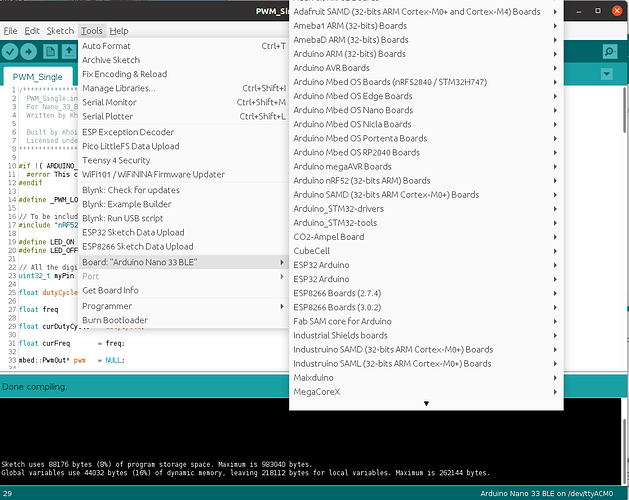This screenshot has height=500, width=629.
Task: Open the Help menu
Action: [x=119, y=31]
